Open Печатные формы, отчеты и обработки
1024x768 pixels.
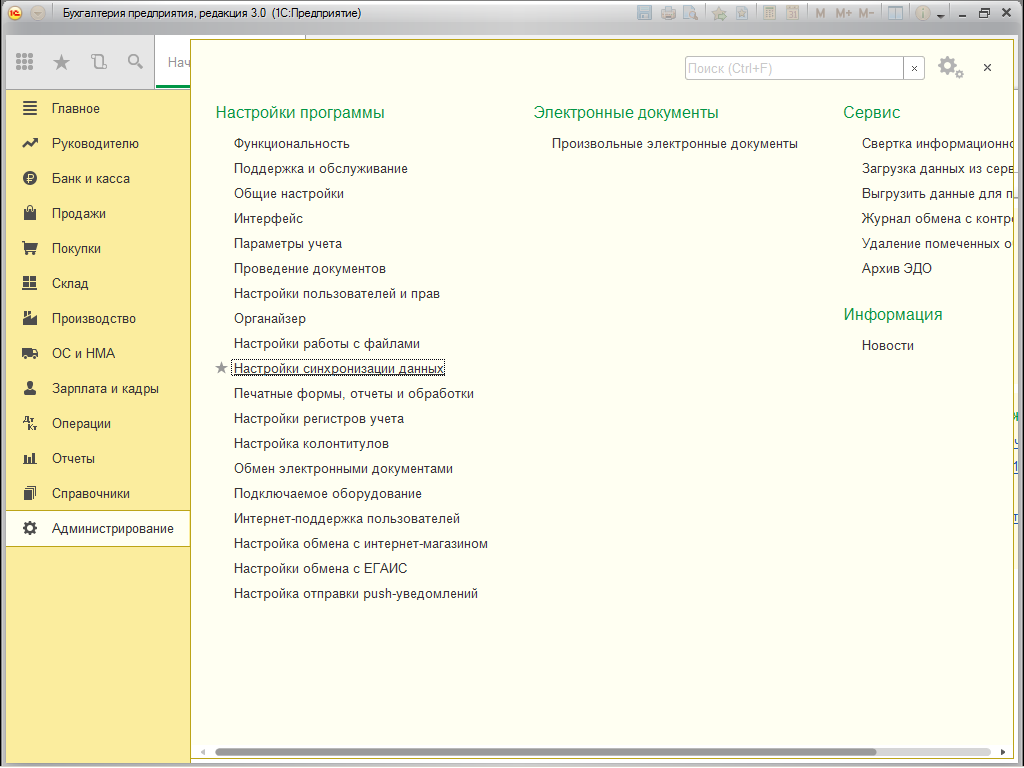pos(354,394)
